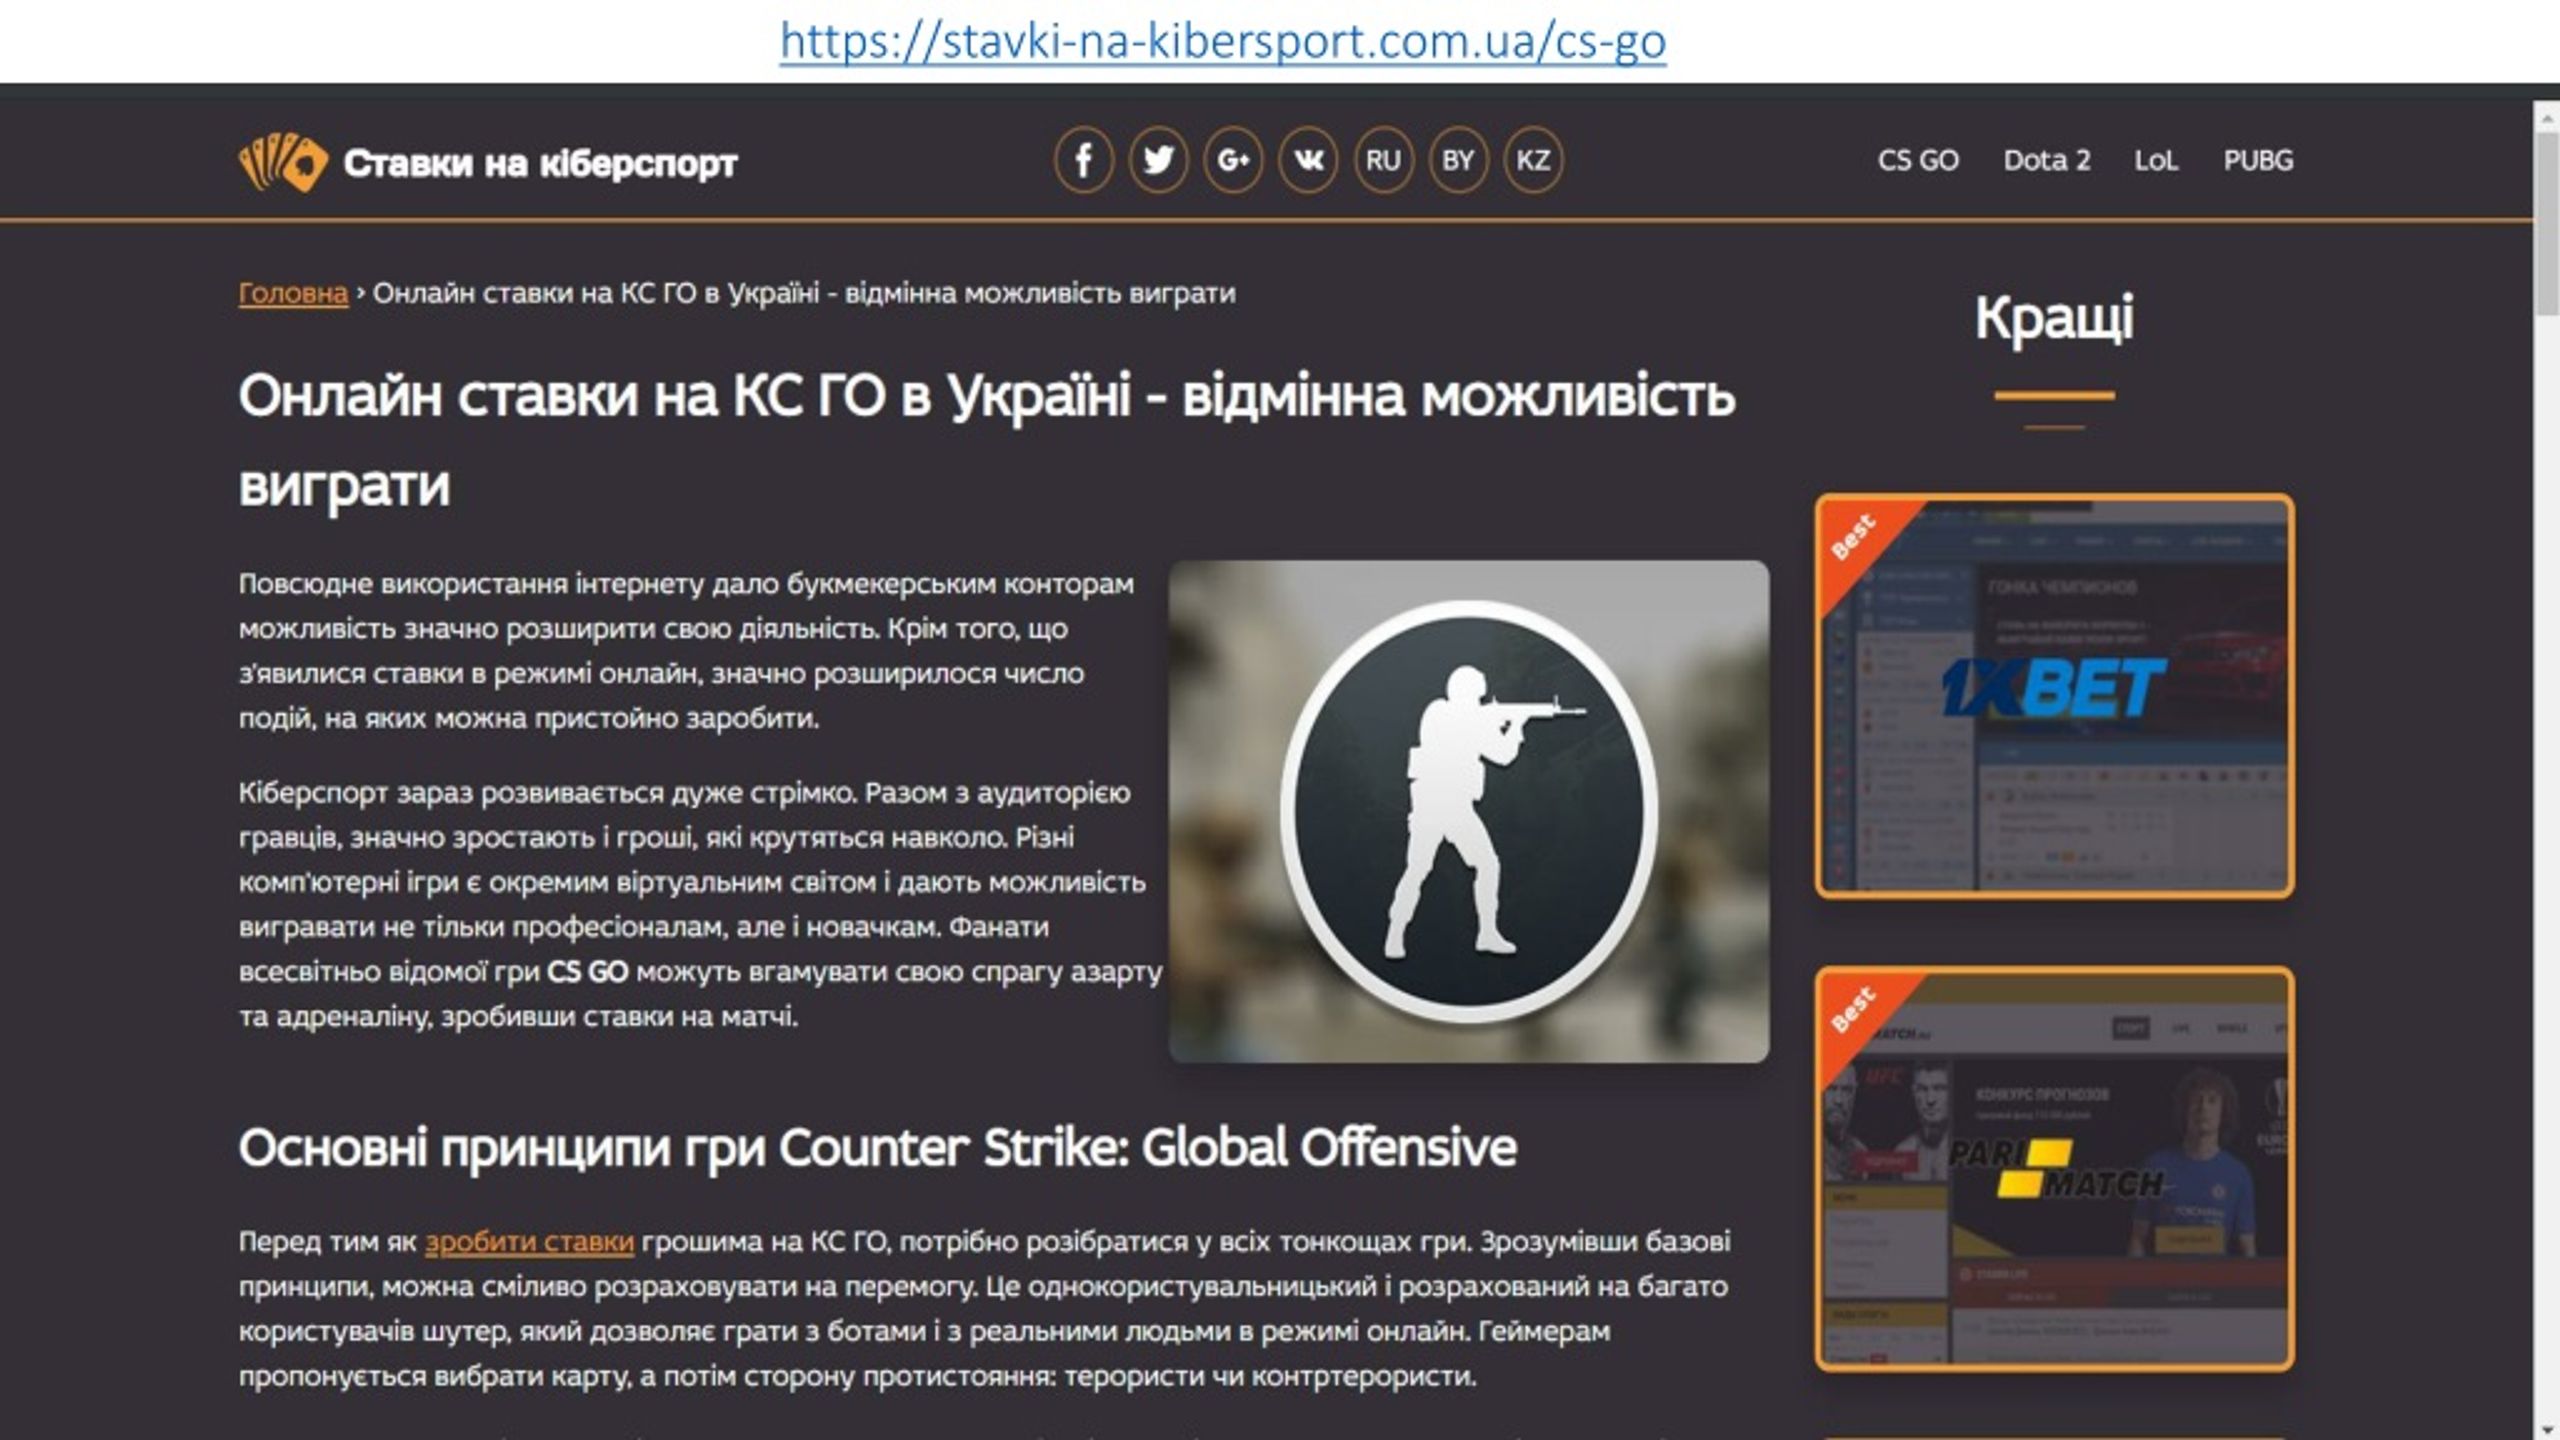Open the Parimatch bookmaker card

coord(2055,1169)
